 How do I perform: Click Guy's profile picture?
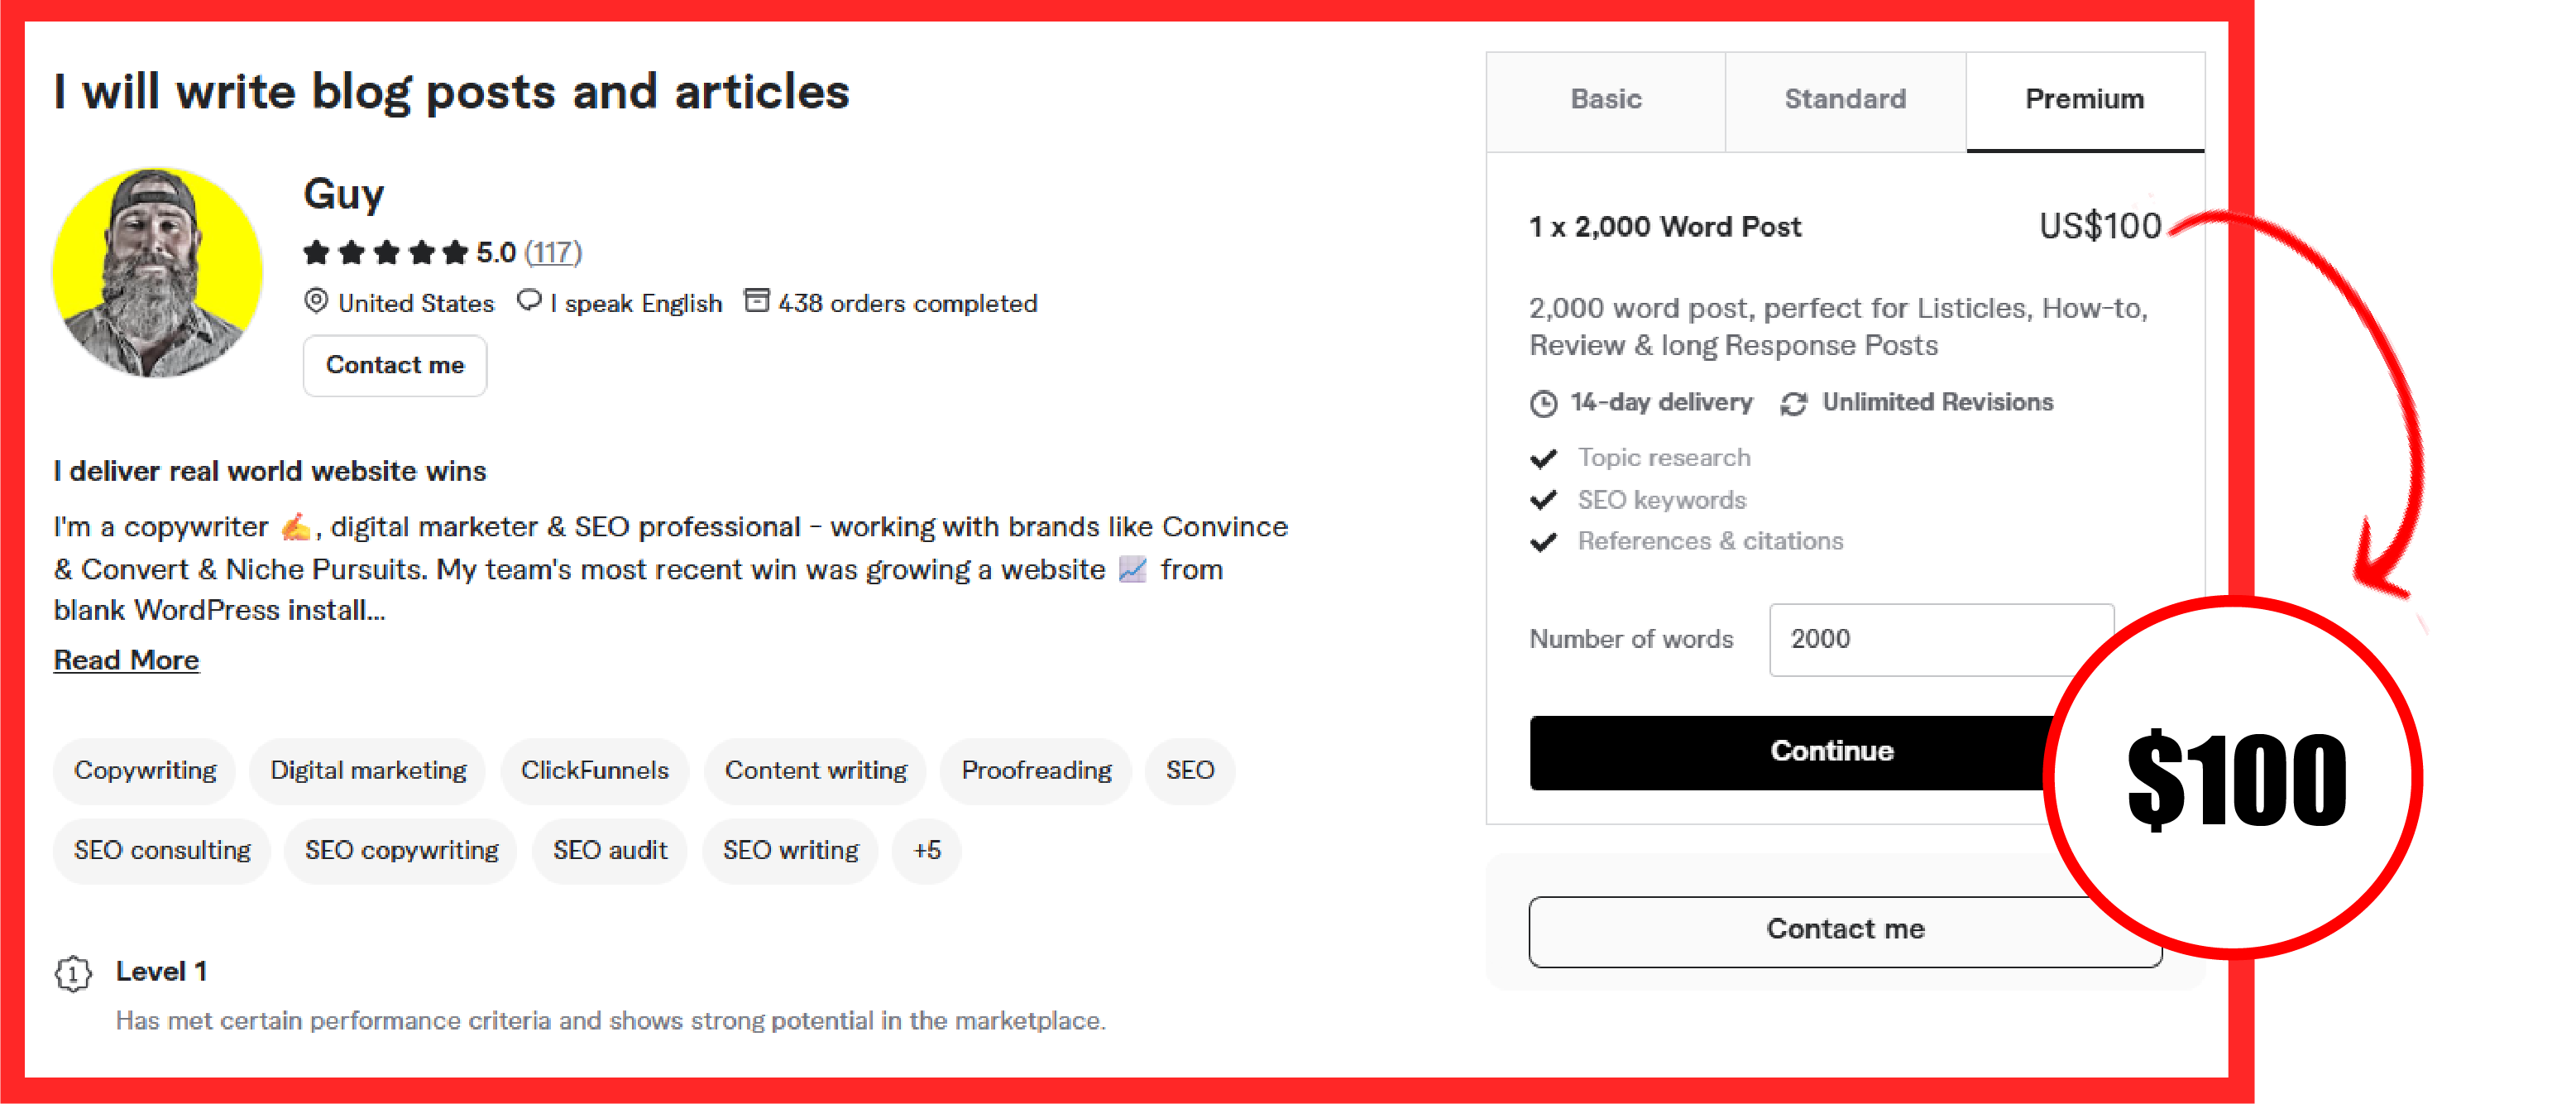157,272
